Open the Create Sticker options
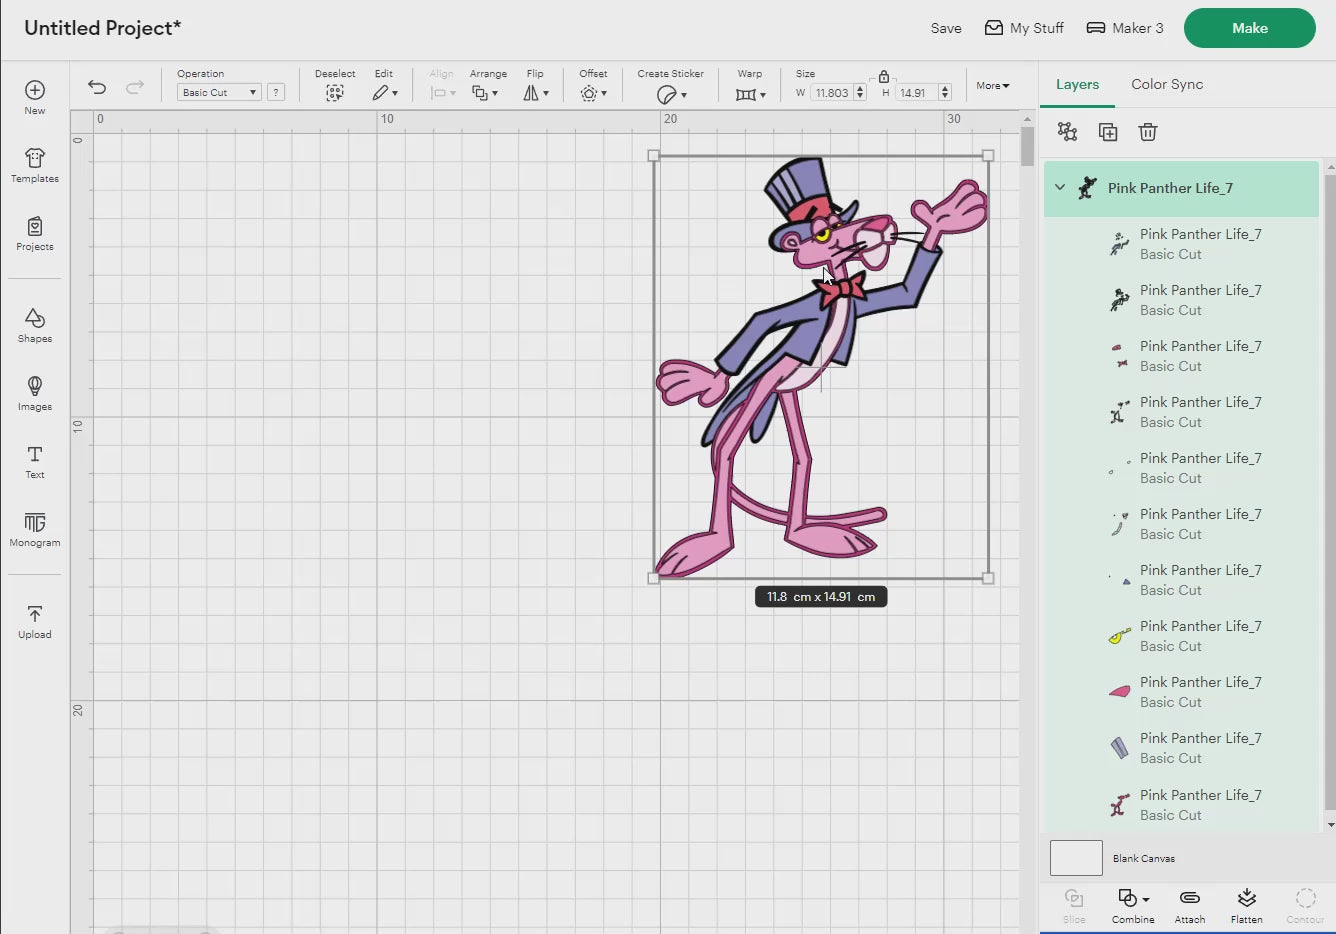 click(671, 94)
